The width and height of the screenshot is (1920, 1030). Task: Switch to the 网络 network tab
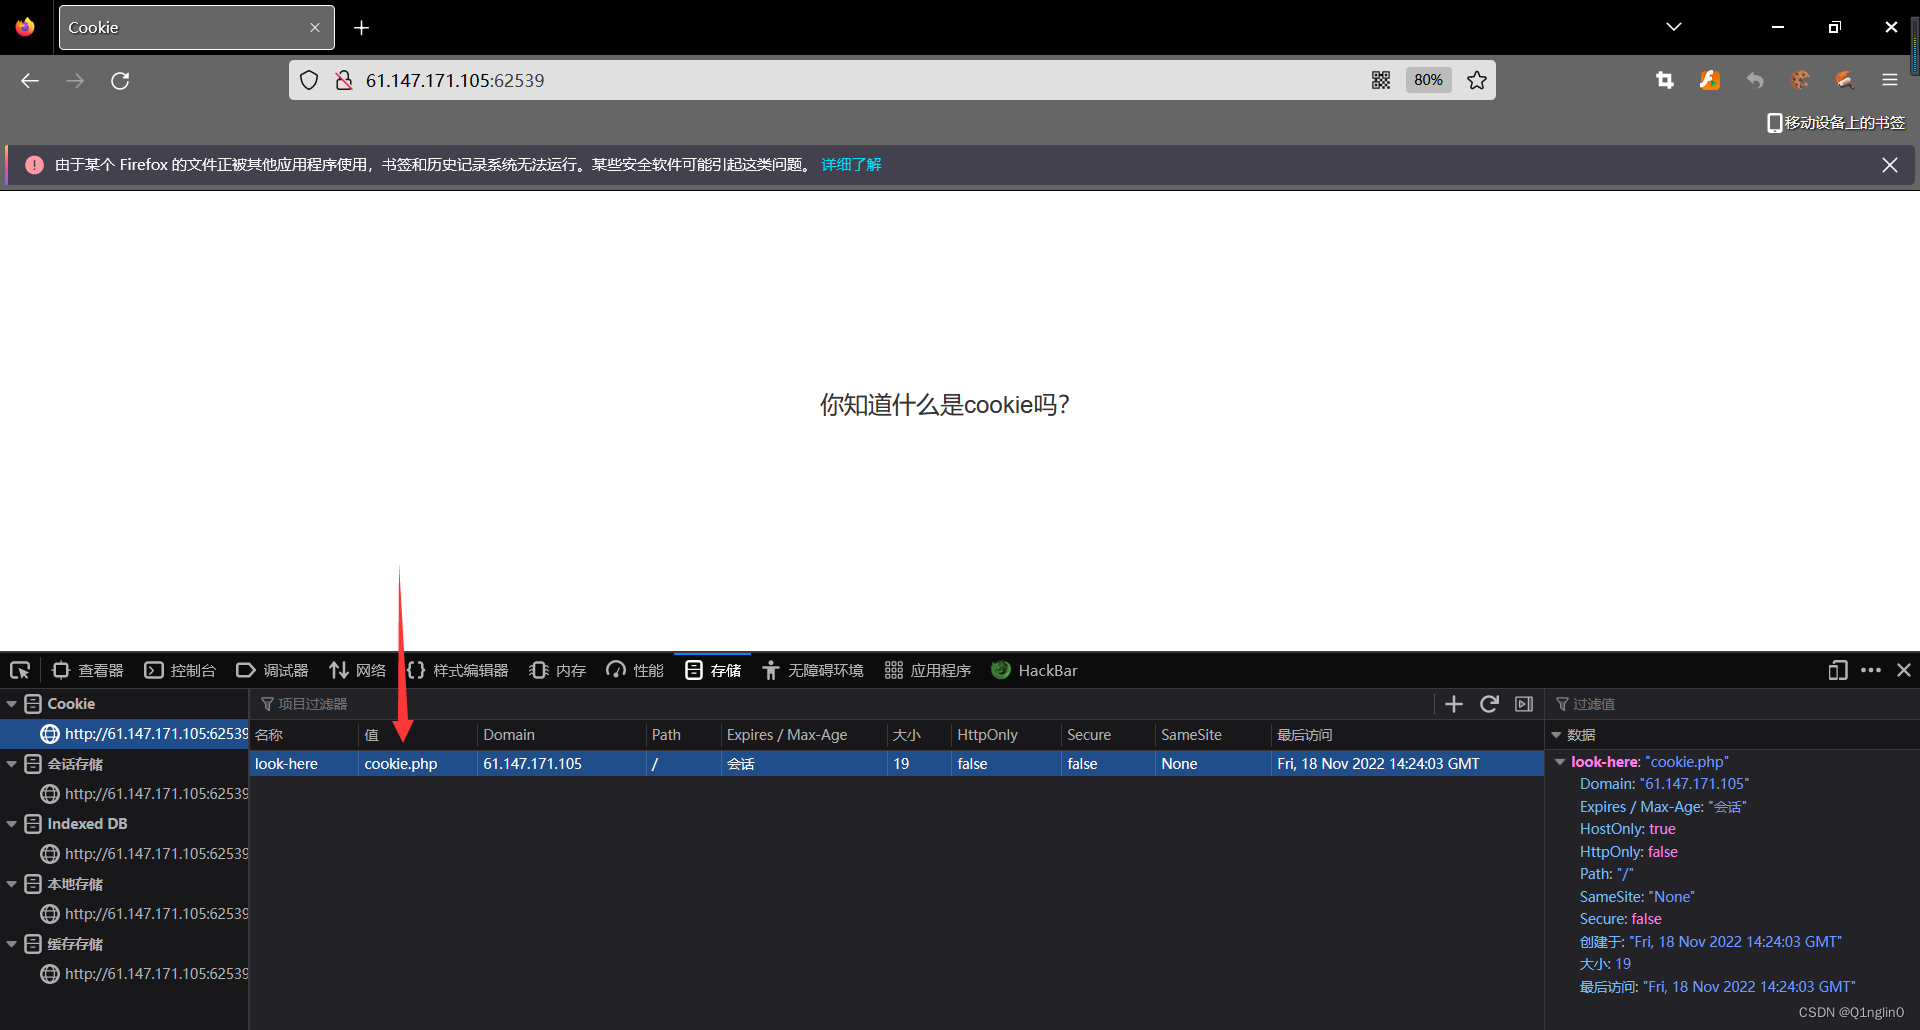(357, 671)
